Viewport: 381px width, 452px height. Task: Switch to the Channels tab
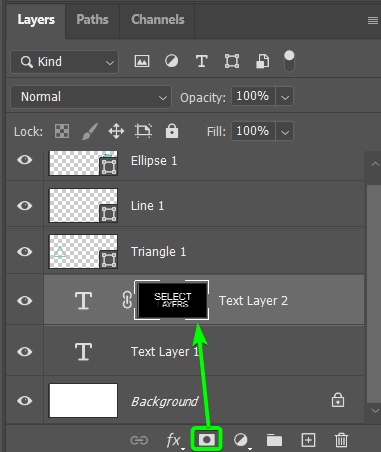click(x=158, y=19)
